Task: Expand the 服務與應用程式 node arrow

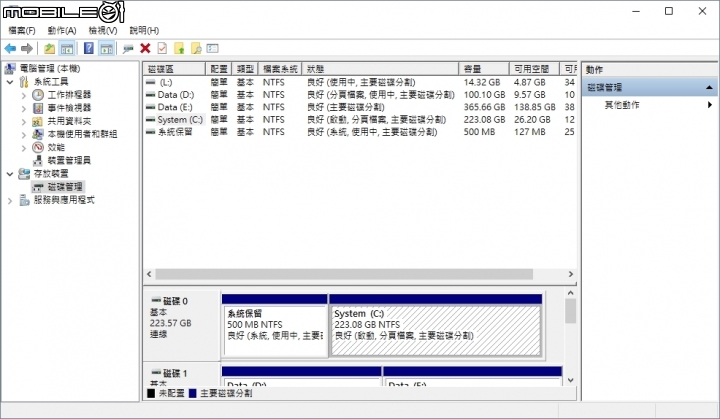Action: (10, 200)
